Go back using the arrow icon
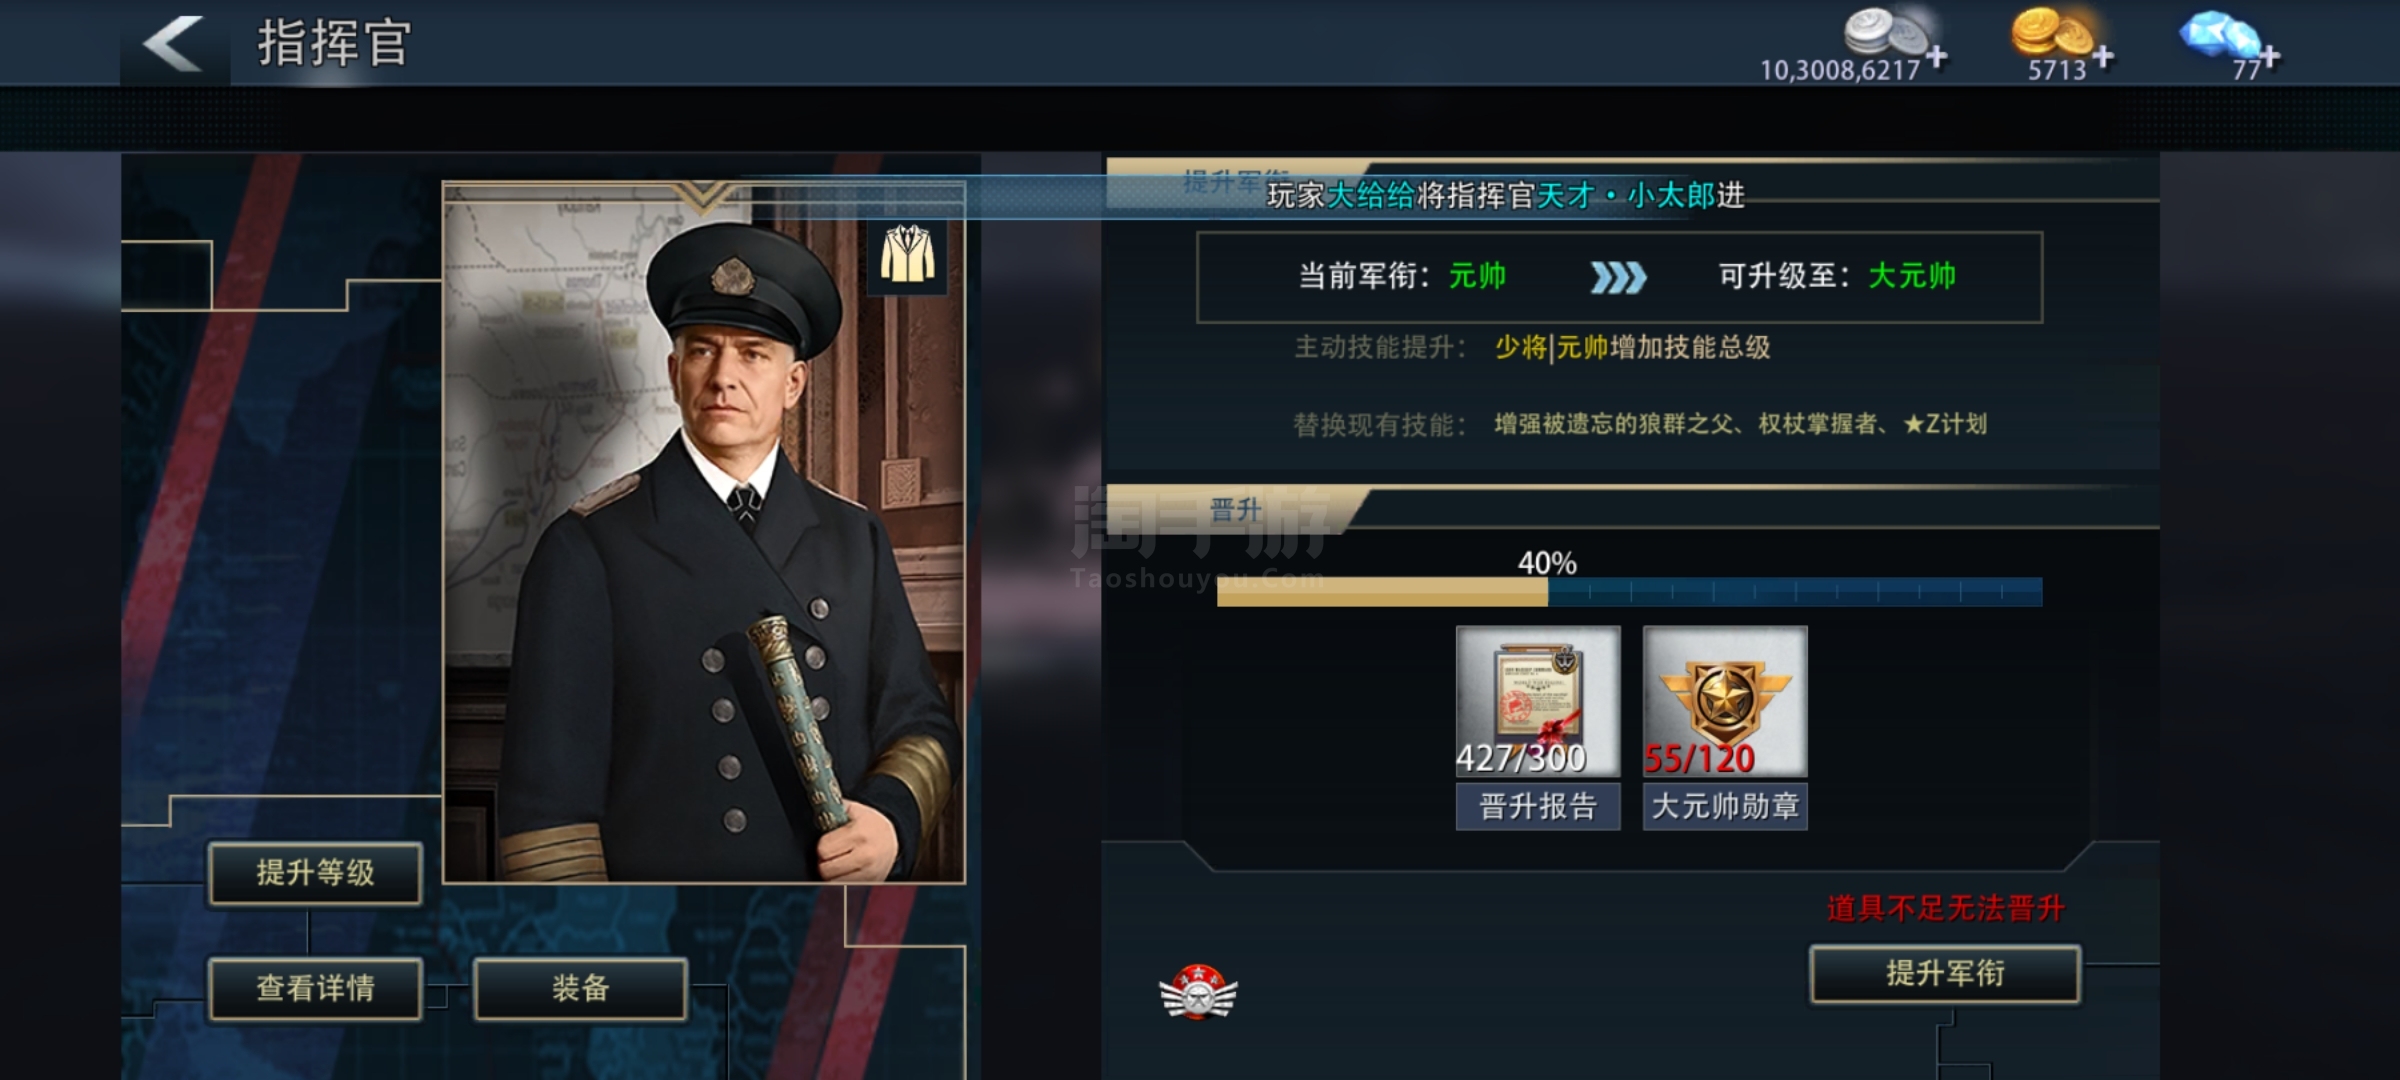The width and height of the screenshot is (2400, 1080). click(173, 43)
